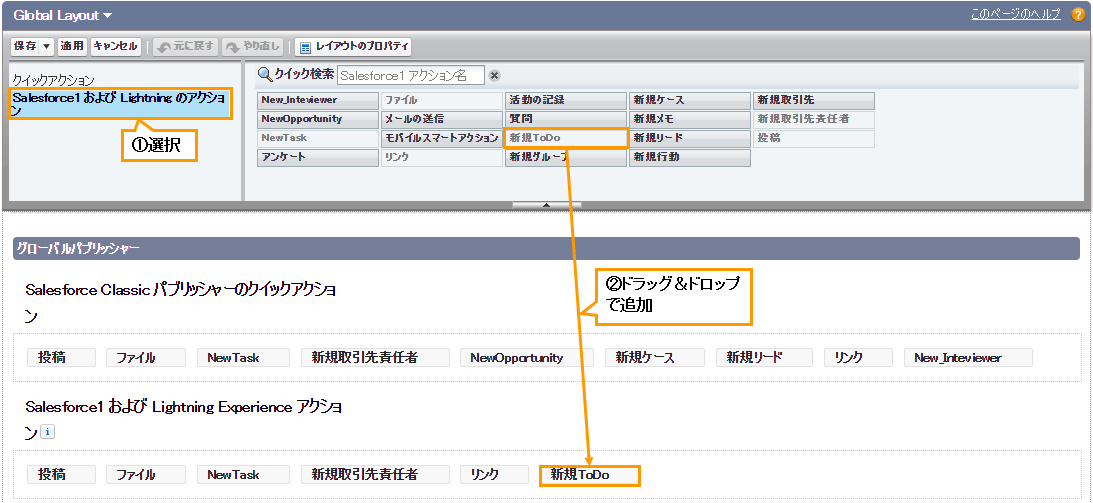Open the orange help question mark icon
Viewport: 1093px width, 503px height.
pos(1078,15)
